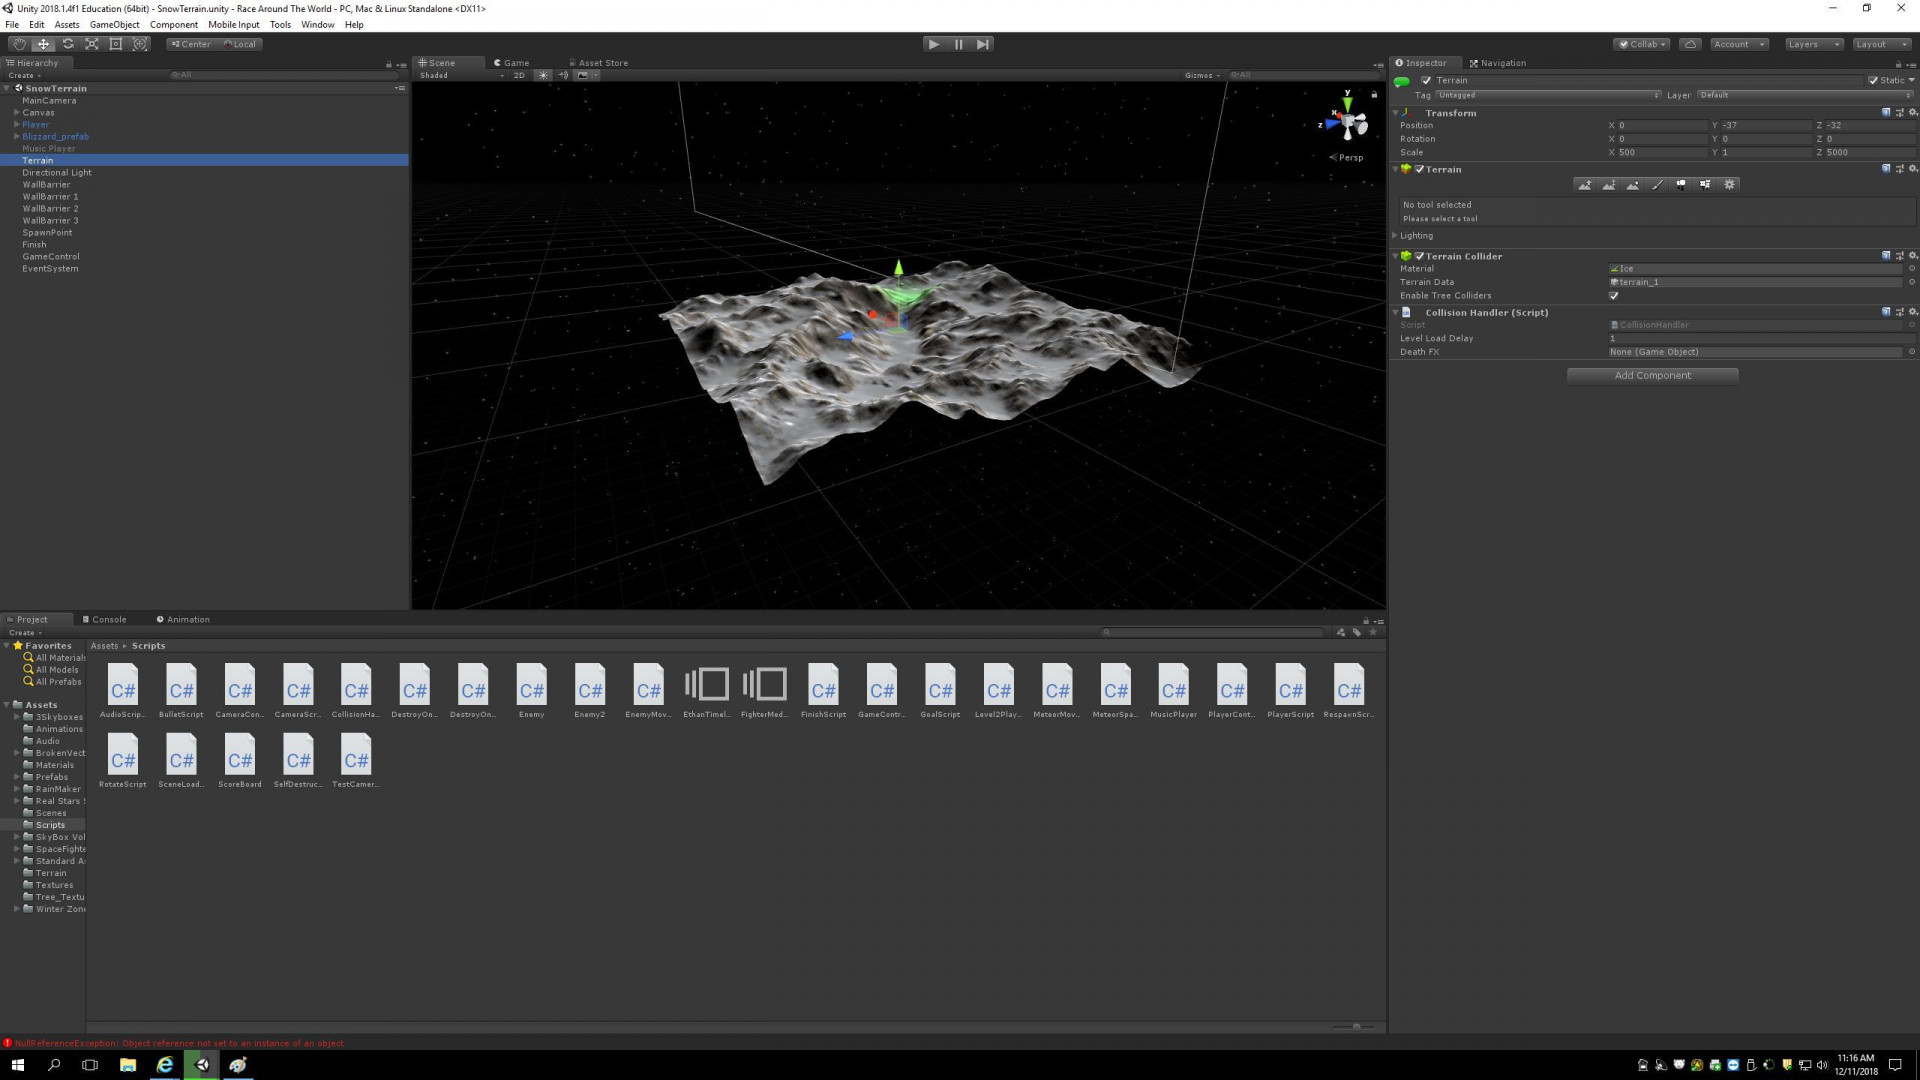1920x1080 pixels.
Task: Click the Add Component button
Action: point(1652,375)
